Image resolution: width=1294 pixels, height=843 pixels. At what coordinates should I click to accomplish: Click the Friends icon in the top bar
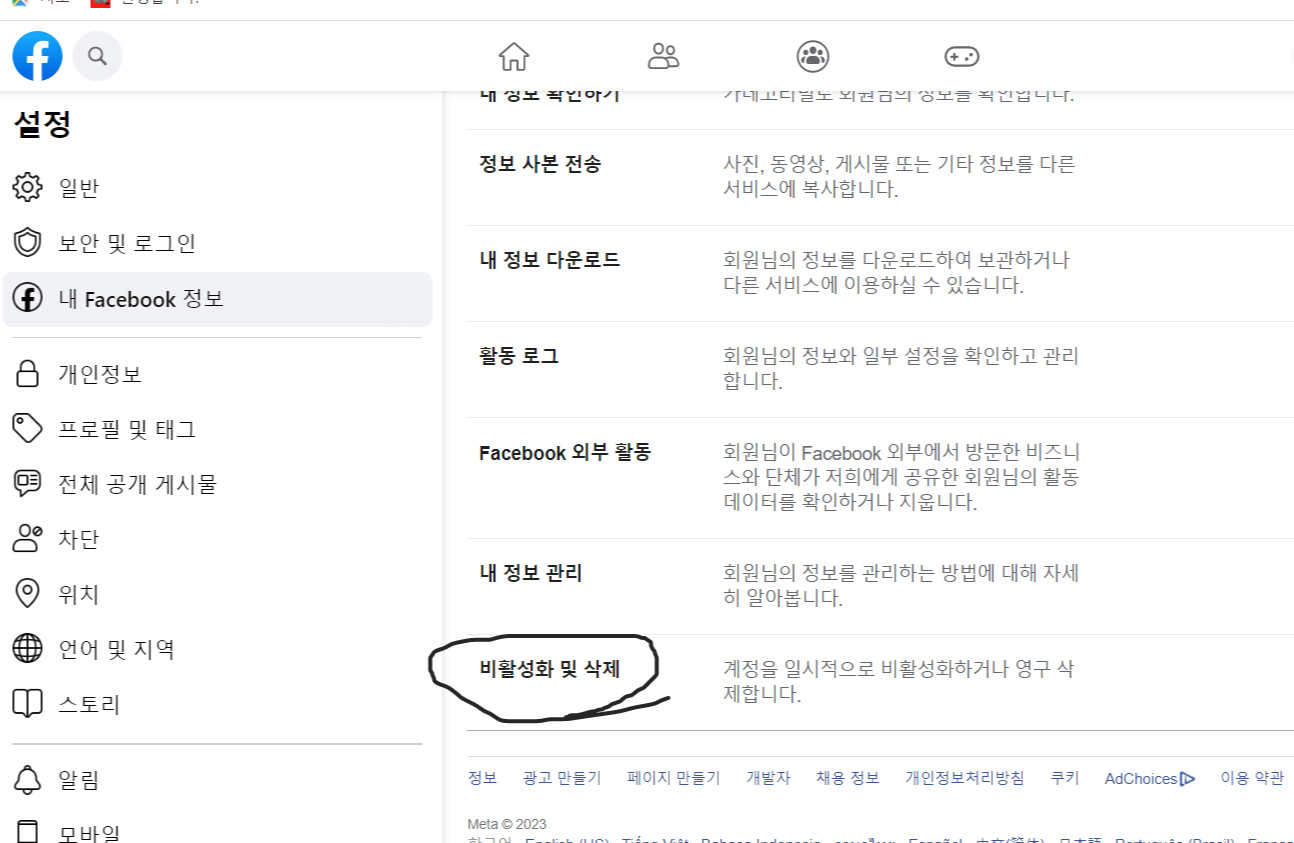[x=663, y=57]
